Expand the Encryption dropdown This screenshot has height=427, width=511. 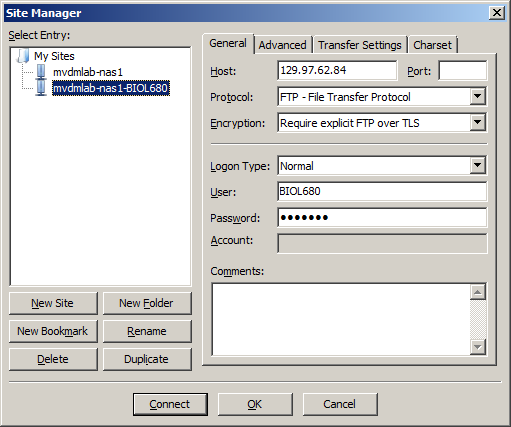(478, 123)
